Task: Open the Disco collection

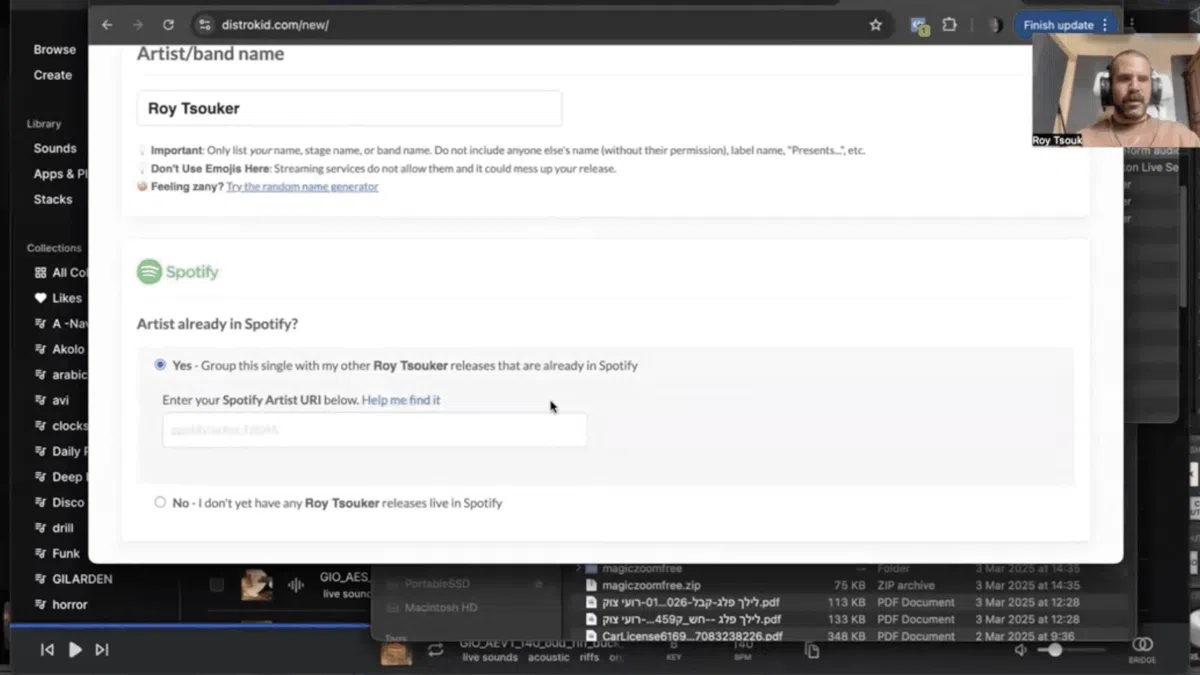Action: pos(58,502)
